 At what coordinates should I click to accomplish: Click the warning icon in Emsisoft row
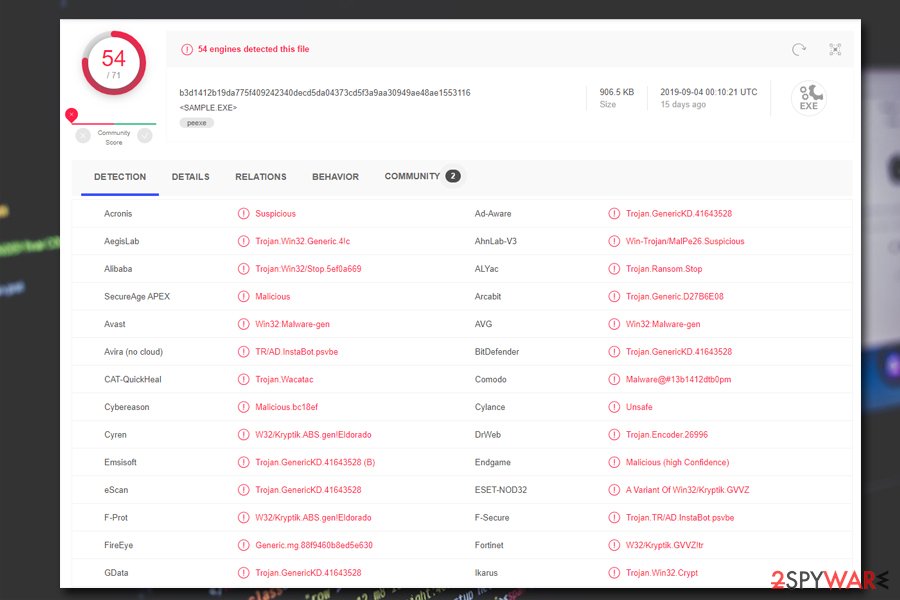(243, 462)
